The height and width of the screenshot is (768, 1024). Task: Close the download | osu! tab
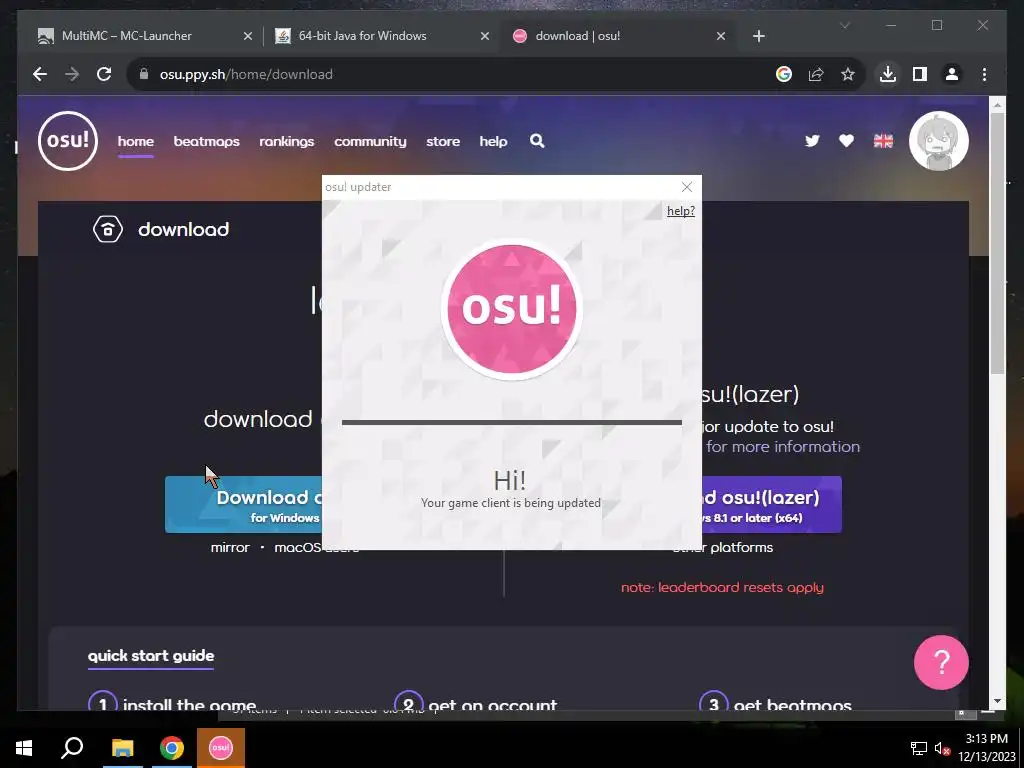pyautogui.click(x=720, y=36)
